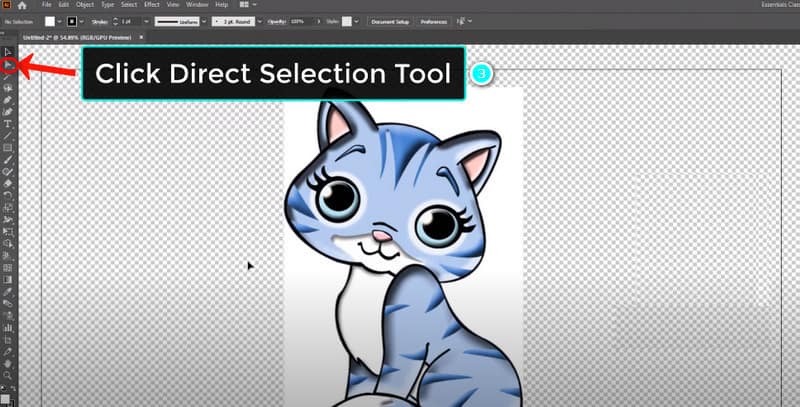This screenshot has height=407, width=800.
Task: Pick the Mesh tool
Action: pyautogui.click(x=8, y=267)
